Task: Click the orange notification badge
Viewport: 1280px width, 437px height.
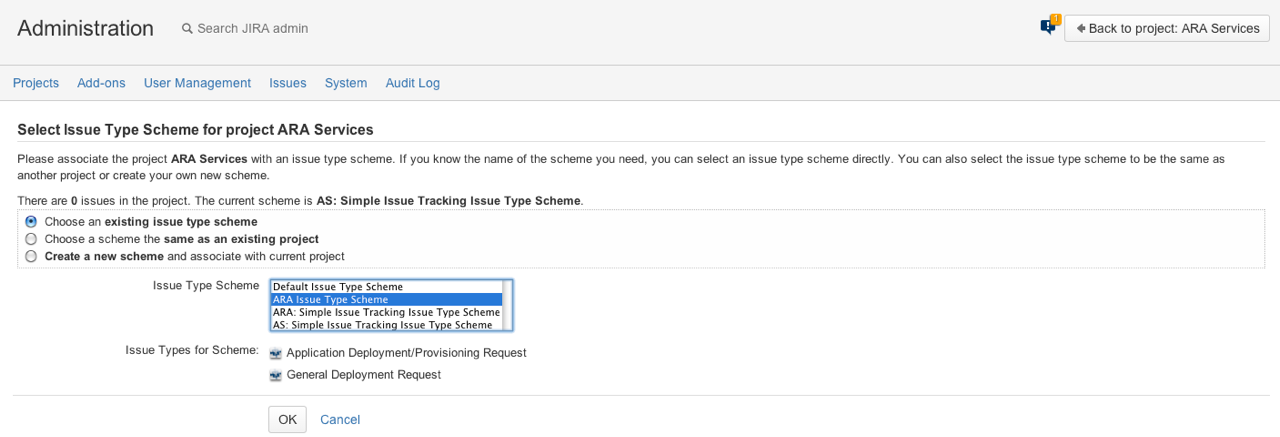Action: click(1056, 19)
